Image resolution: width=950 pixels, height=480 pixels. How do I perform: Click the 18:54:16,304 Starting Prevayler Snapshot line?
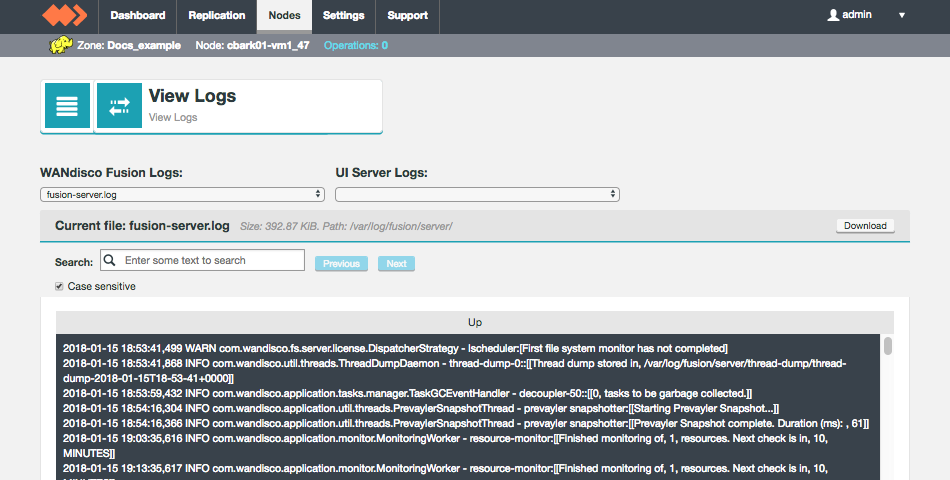point(420,408)
